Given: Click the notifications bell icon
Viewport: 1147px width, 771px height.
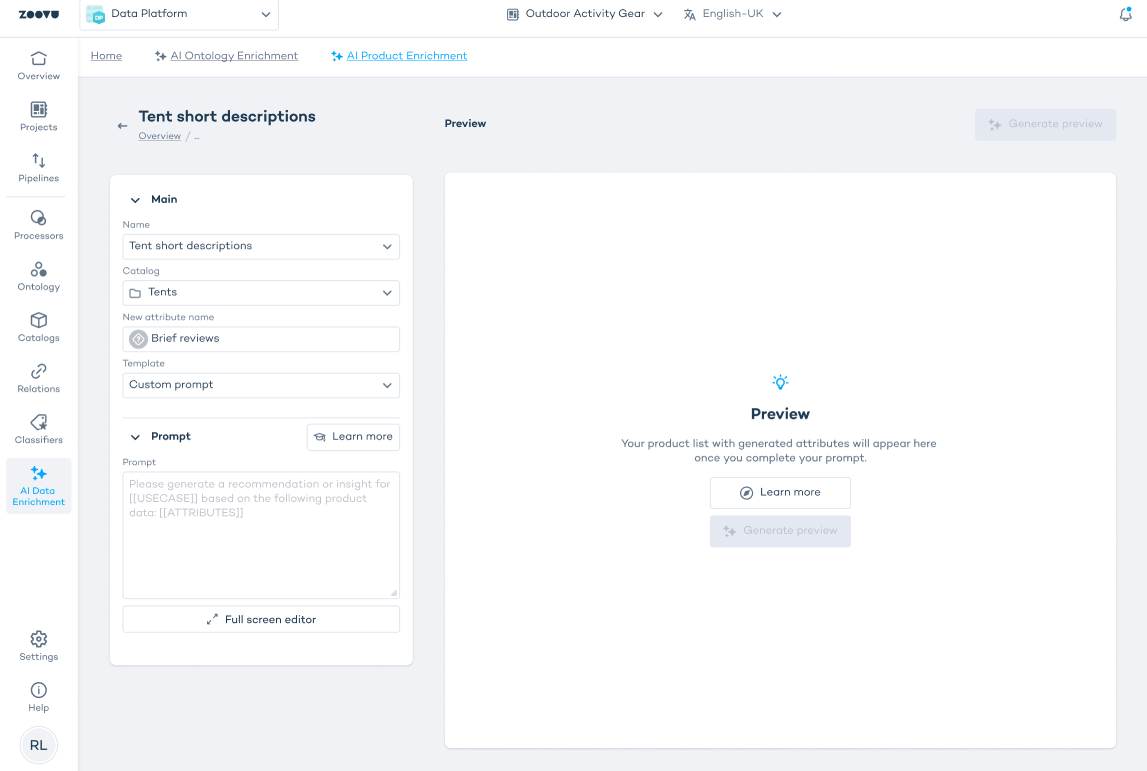Looking at the screenshot, I should click(x=1125, y=14).
